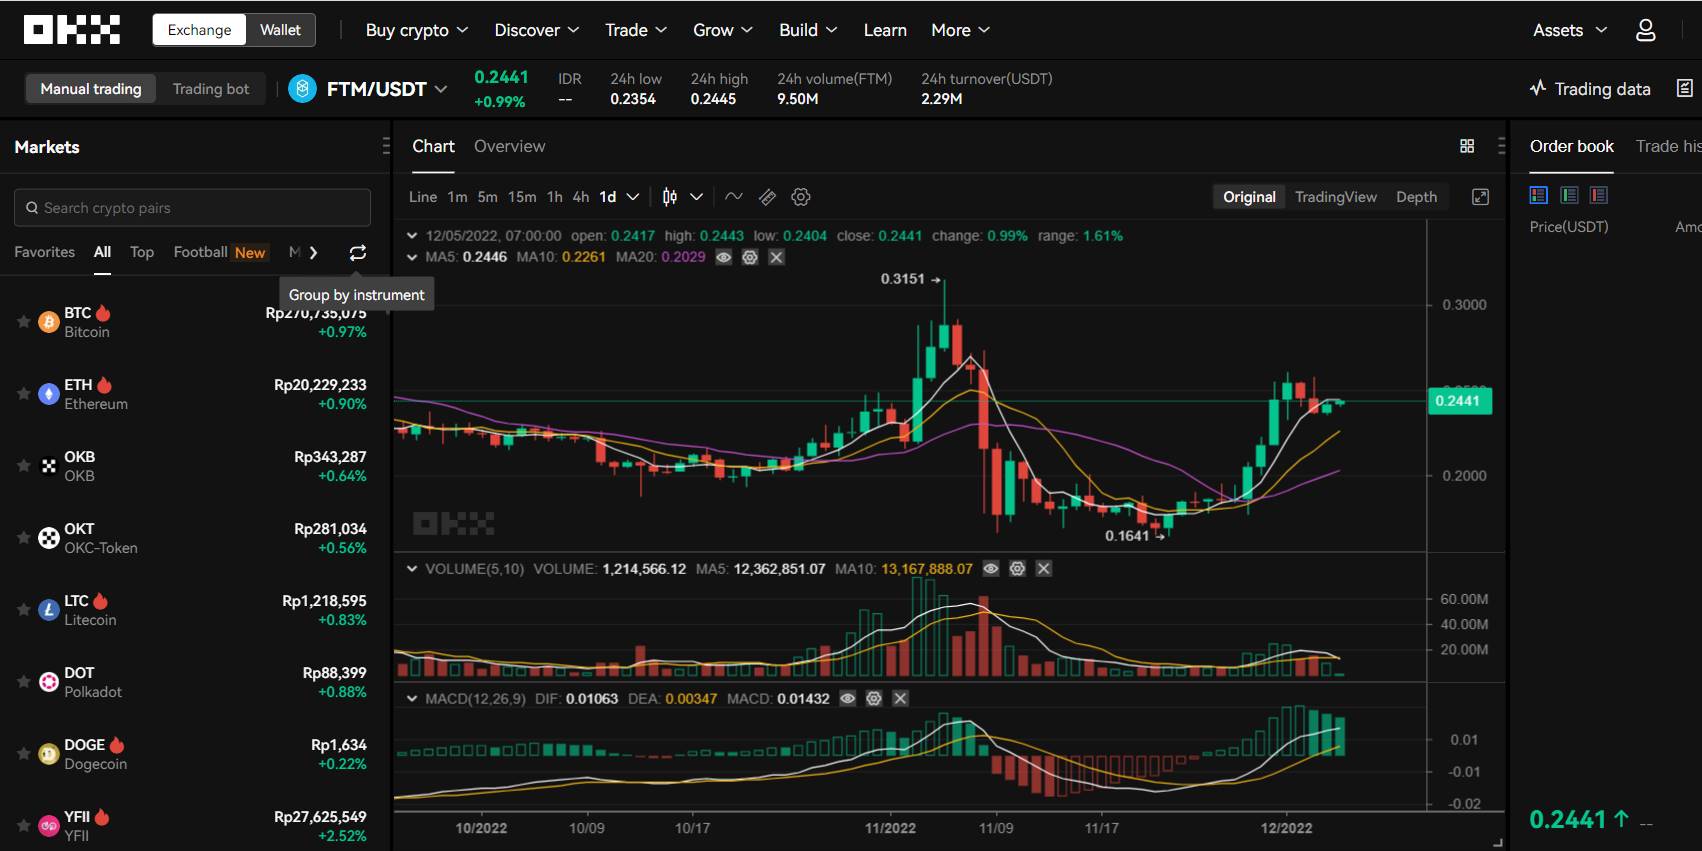Expand Discover menu
The height and width of the screenshot is (851, 1702).
[537, 30]
